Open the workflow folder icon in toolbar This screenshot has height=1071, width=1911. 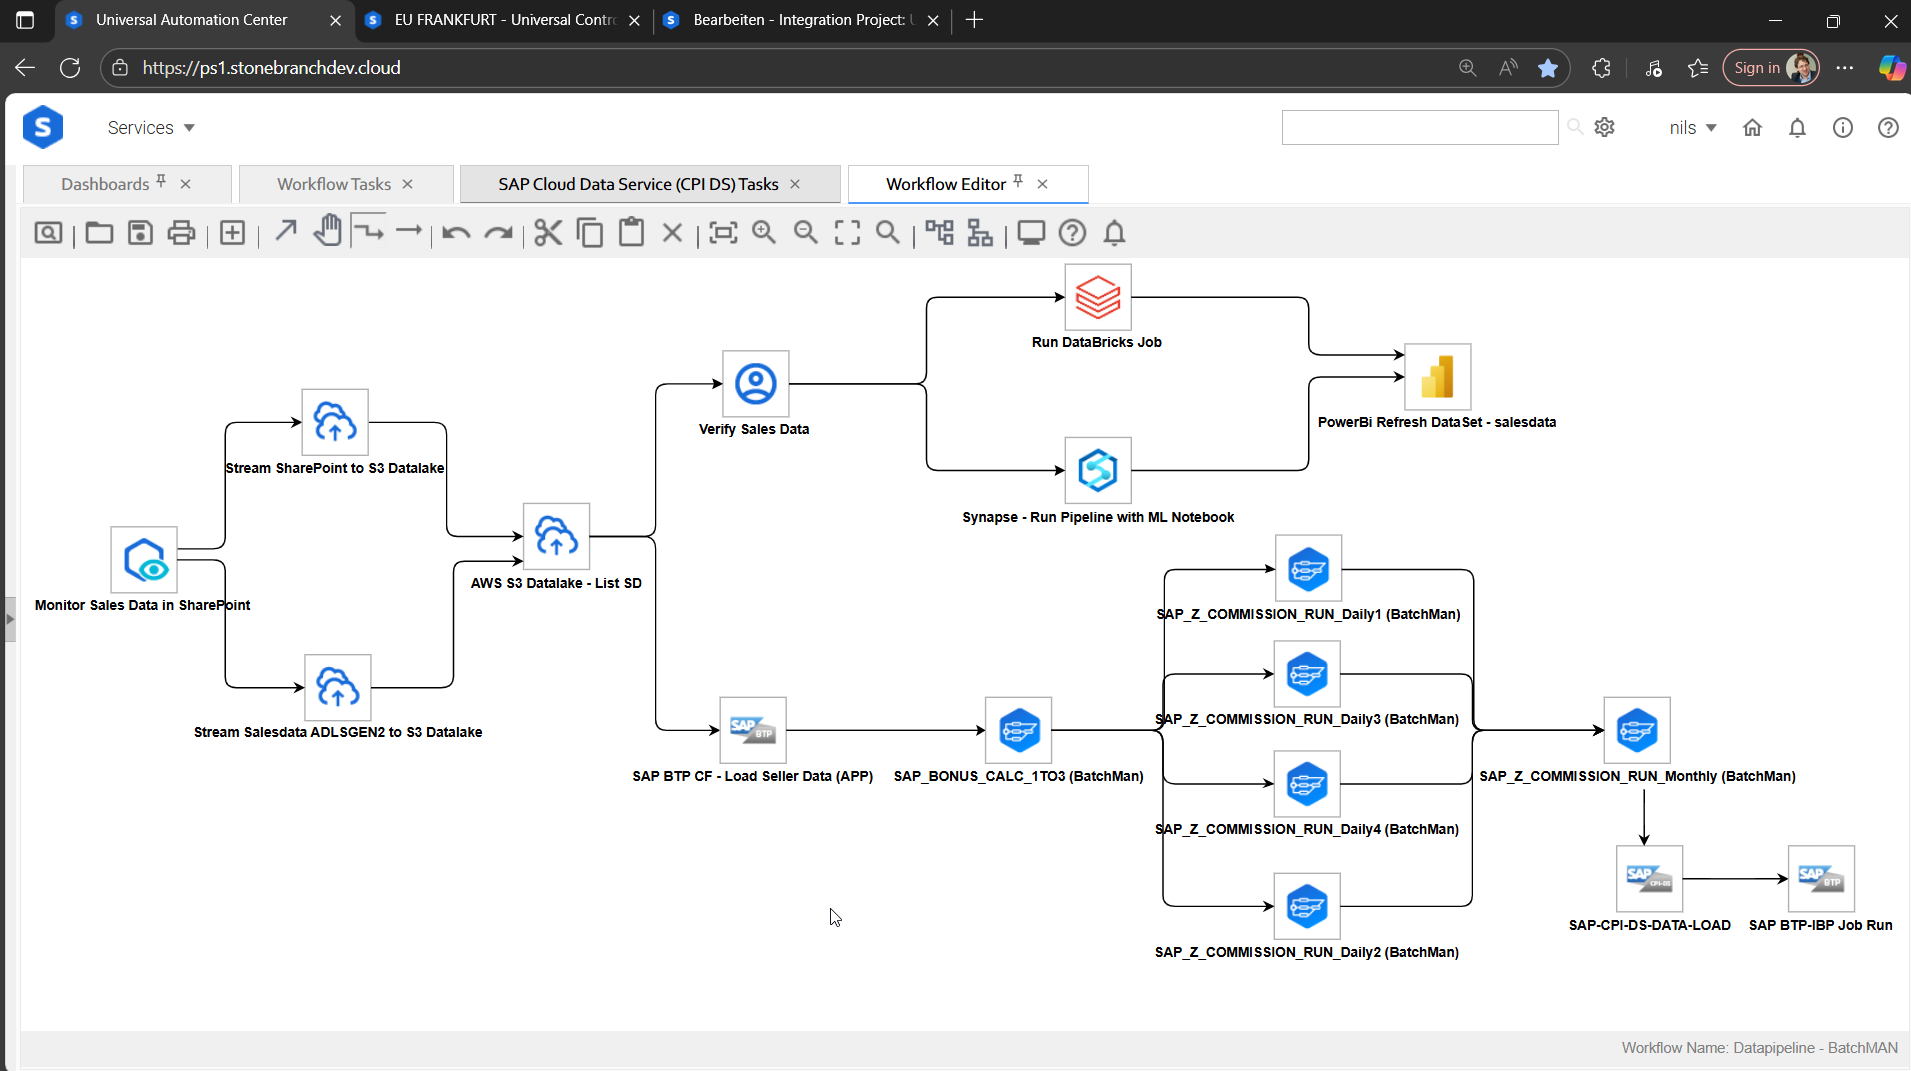99,233
